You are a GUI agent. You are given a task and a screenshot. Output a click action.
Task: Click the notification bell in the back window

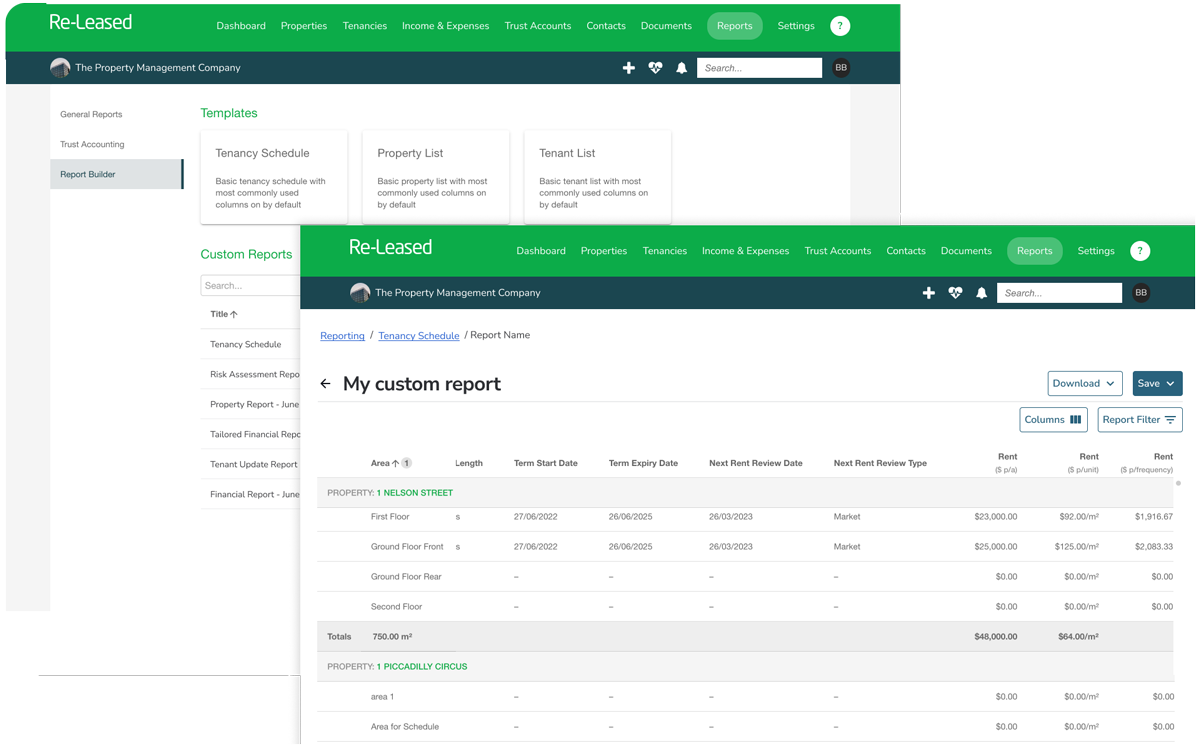pos(681,68)
